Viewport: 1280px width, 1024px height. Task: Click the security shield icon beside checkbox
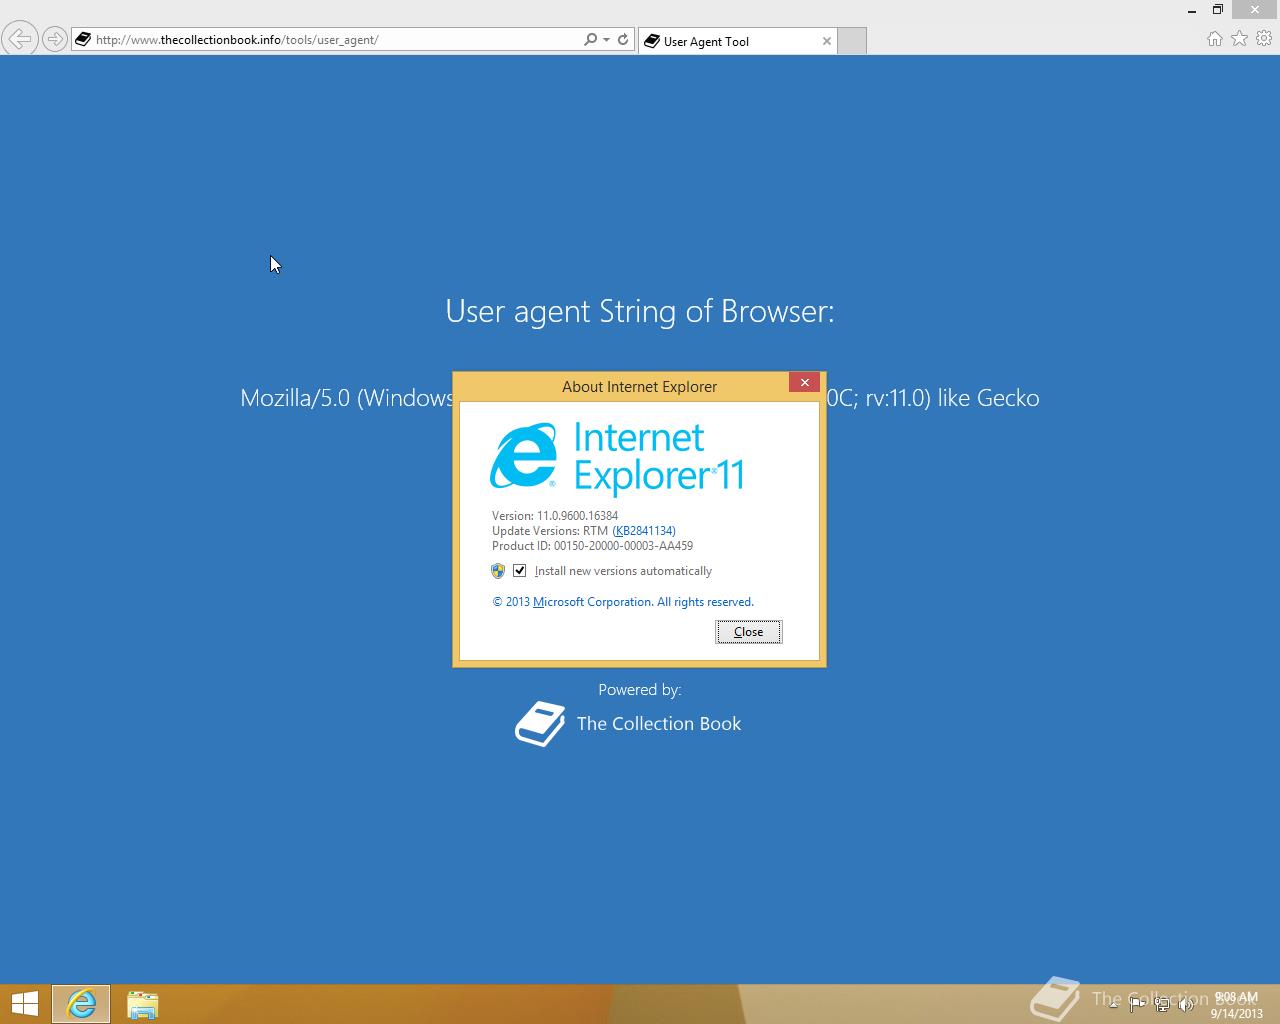click(x=498, y=571)
